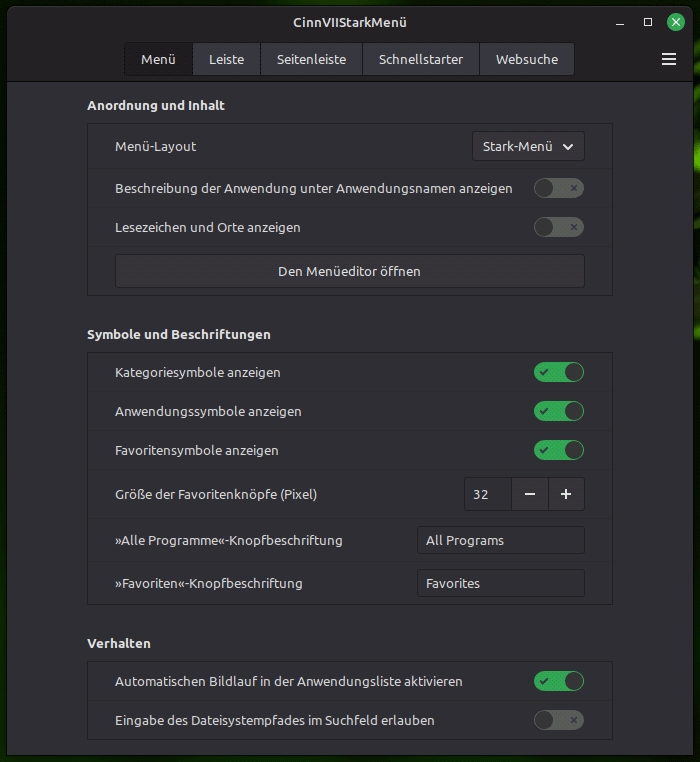Screen dimensions: 700x762
Task: Disable Automatischen Bildlauf in der Anwendungsliste
Action: pos(559,681)
